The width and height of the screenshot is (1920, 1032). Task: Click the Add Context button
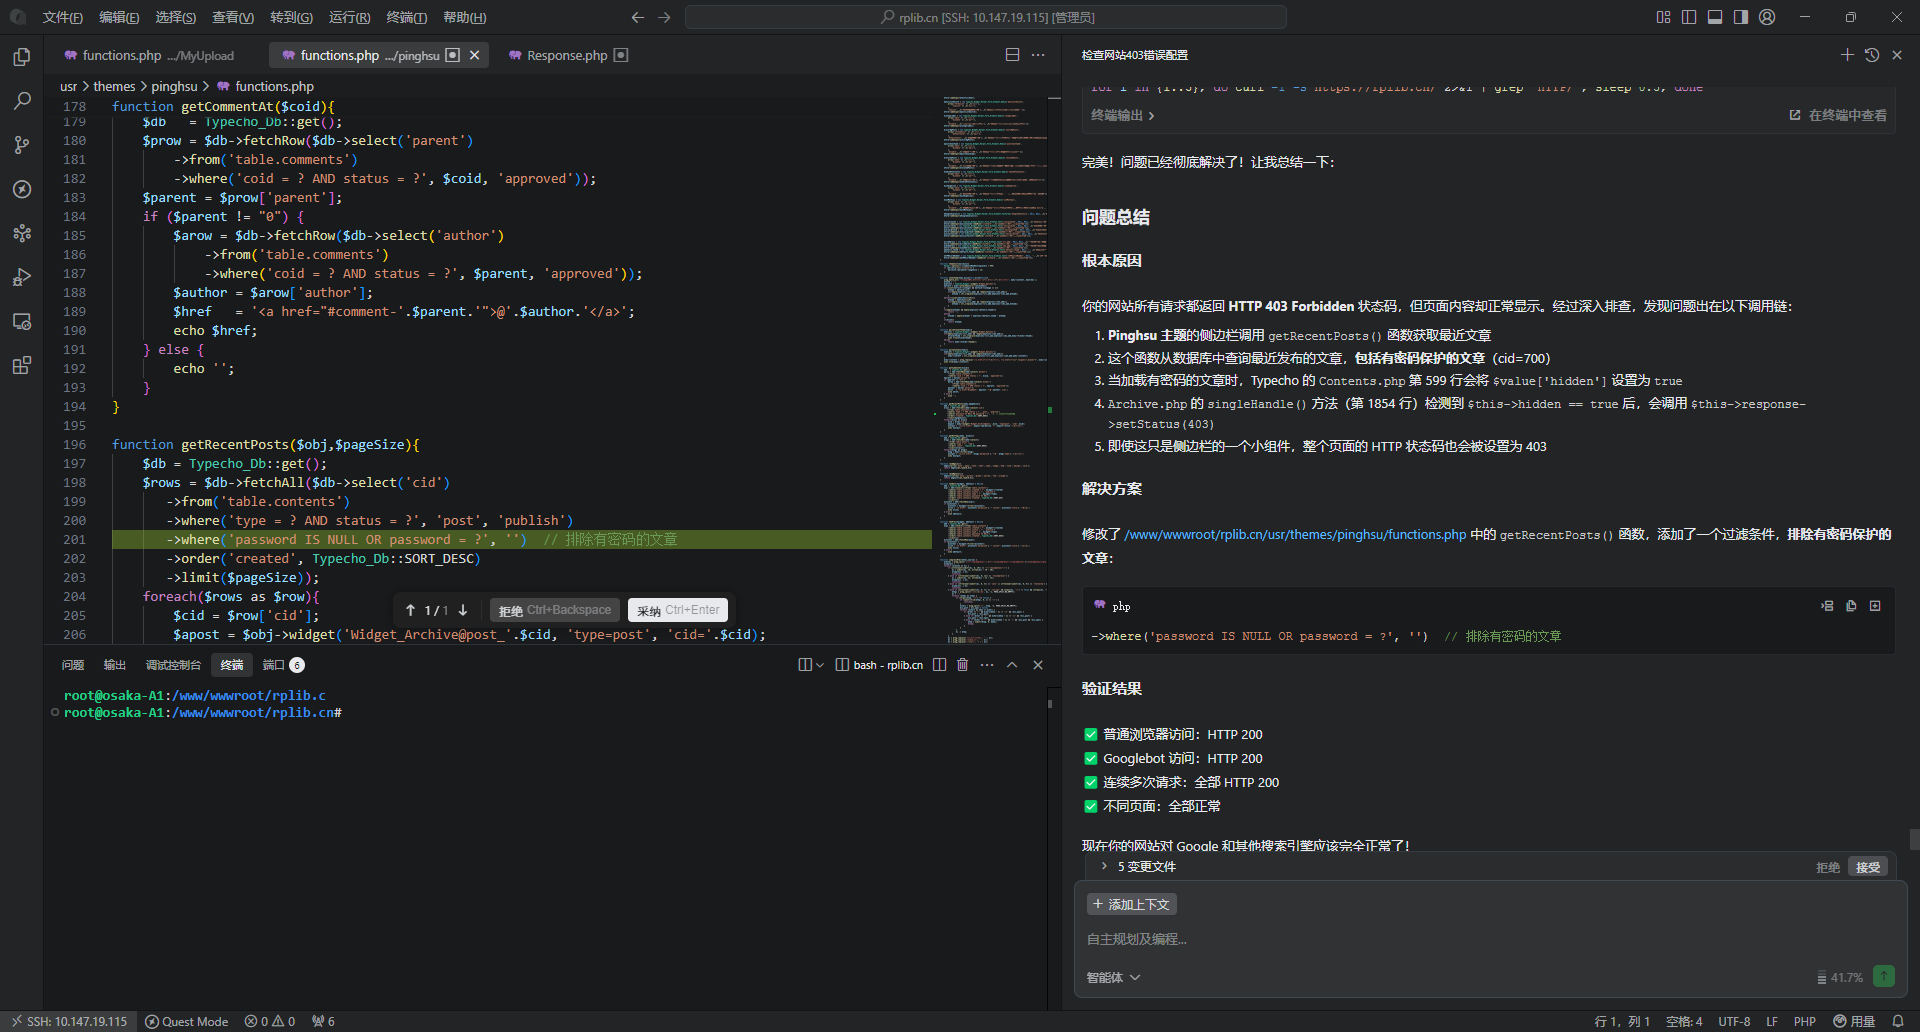[x=1131, y=904]
